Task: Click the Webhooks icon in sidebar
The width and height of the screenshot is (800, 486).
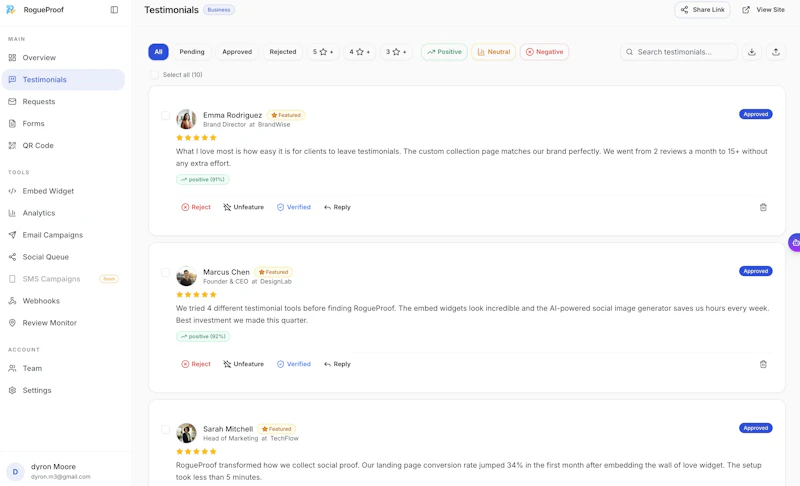Action: (12, 301)
